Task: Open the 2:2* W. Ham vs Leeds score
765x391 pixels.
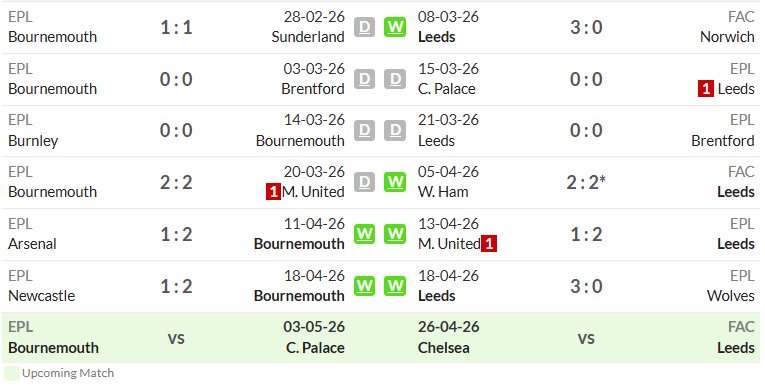Action: point(586,182)
